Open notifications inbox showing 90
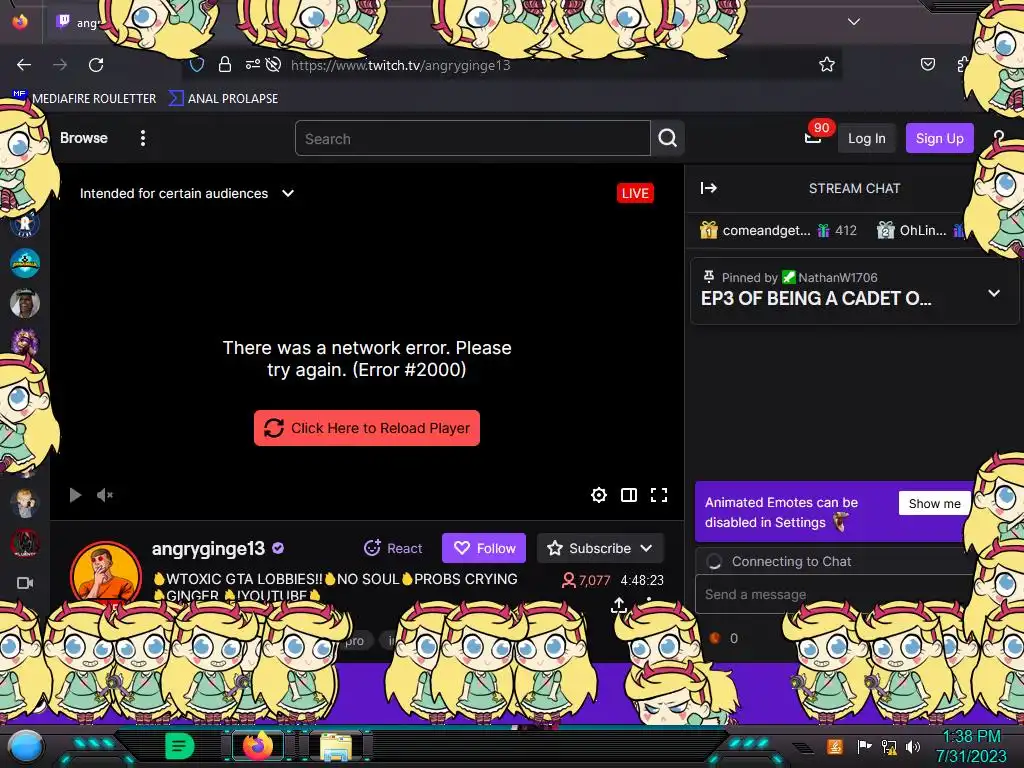This screenshot has height=768, width=1024. 814,137
